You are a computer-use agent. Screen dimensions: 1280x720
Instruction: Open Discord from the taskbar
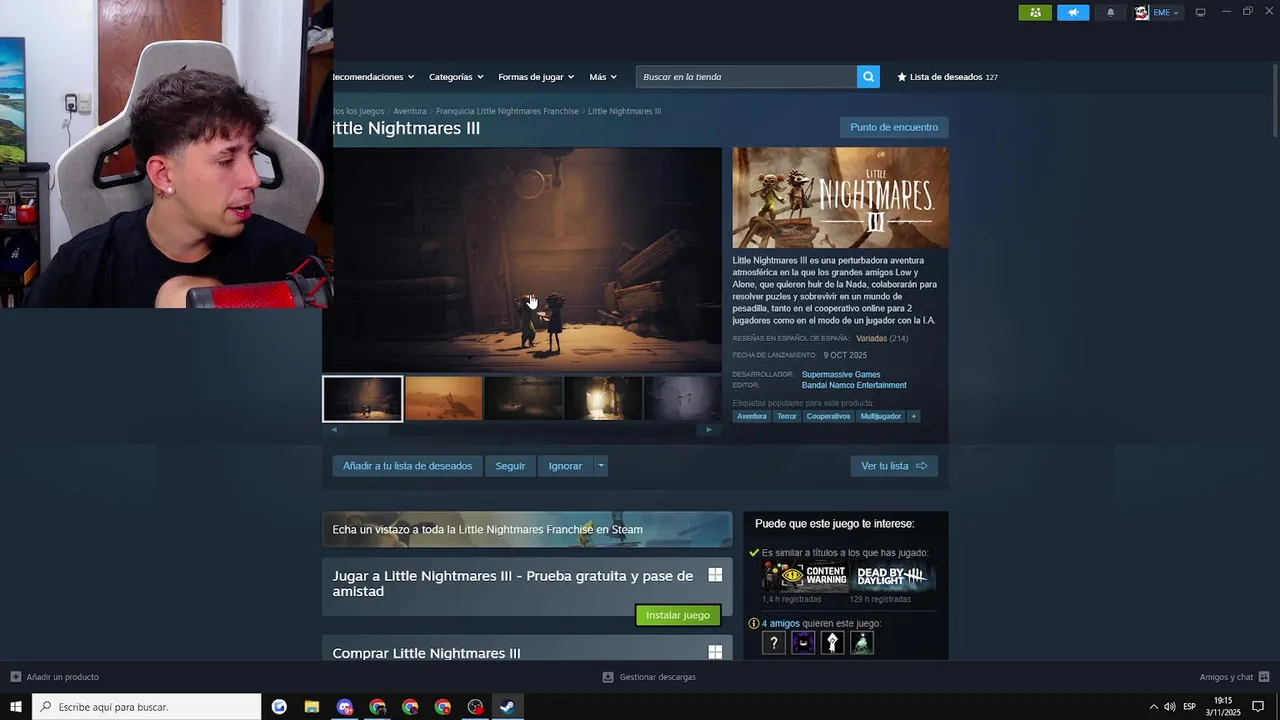click(x=345, y=707)
